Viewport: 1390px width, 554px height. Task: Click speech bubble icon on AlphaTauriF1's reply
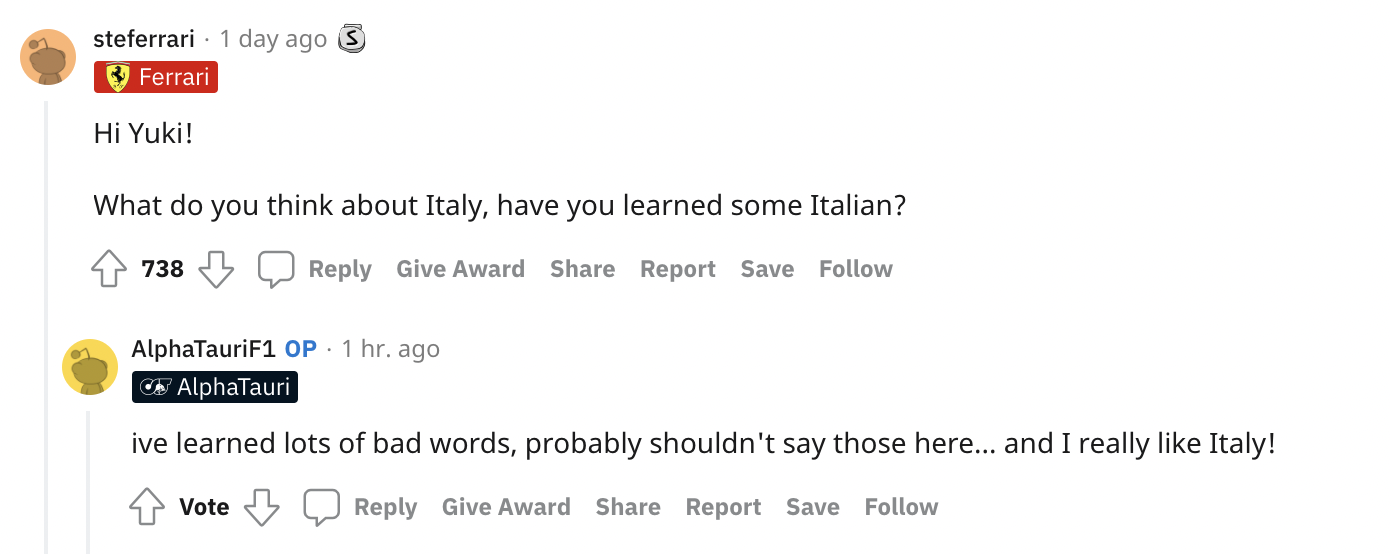(322, 507)
